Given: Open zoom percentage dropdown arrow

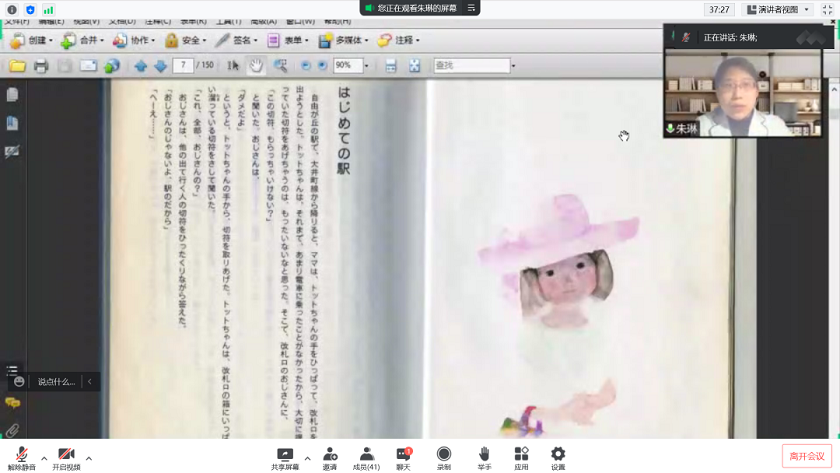Looking at the screenshot, I should click(x=366, y=66).
